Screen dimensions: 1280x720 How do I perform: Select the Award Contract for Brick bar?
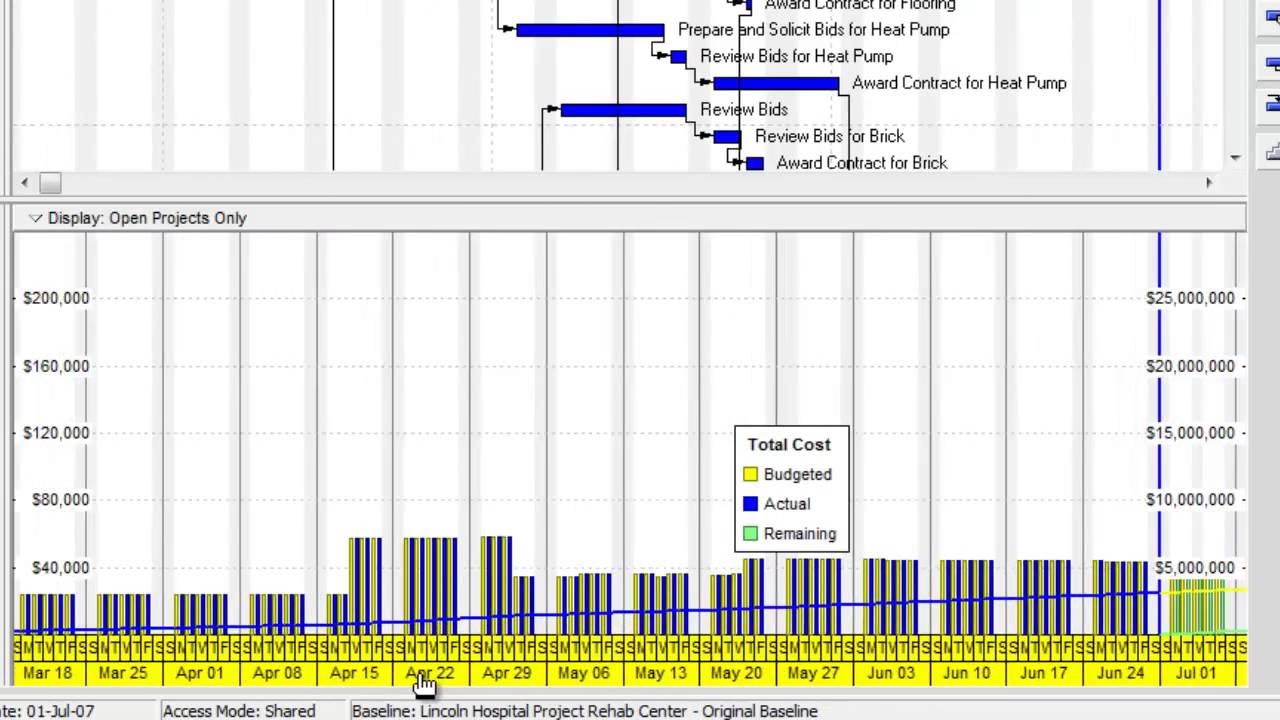tap(755, 163)
